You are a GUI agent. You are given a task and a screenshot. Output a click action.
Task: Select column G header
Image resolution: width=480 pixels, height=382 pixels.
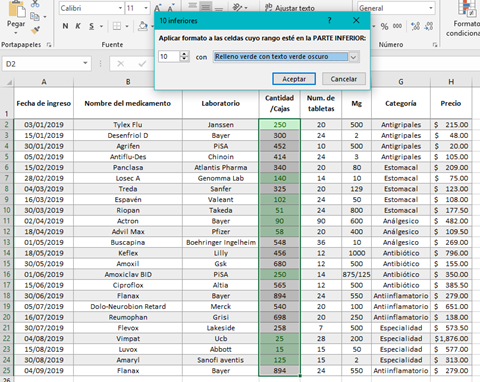(401, 82)
